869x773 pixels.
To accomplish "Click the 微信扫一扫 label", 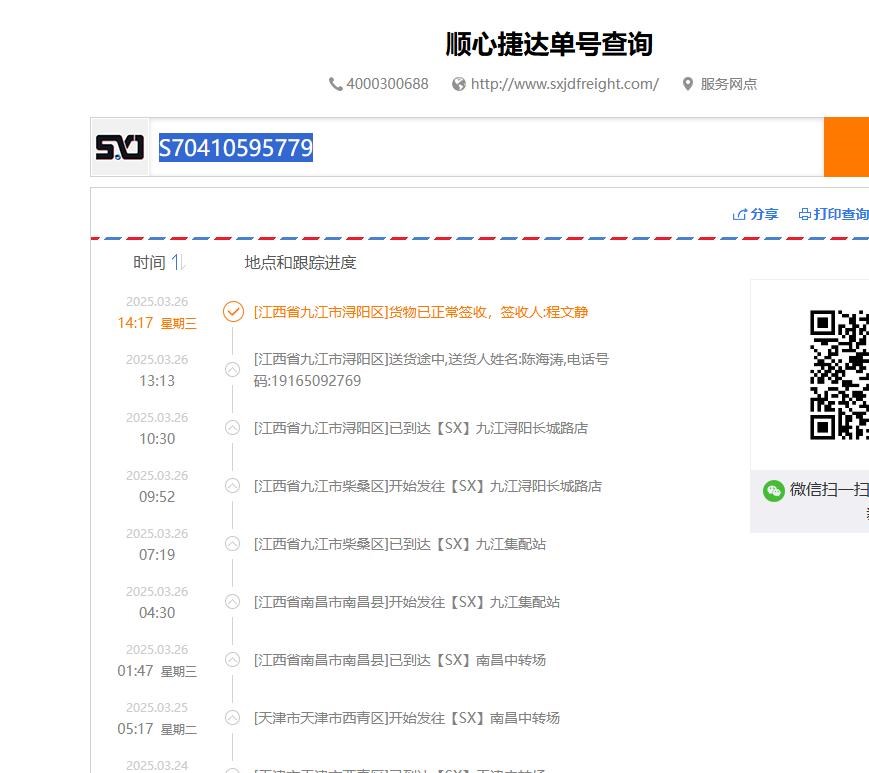I will point(829,490).
